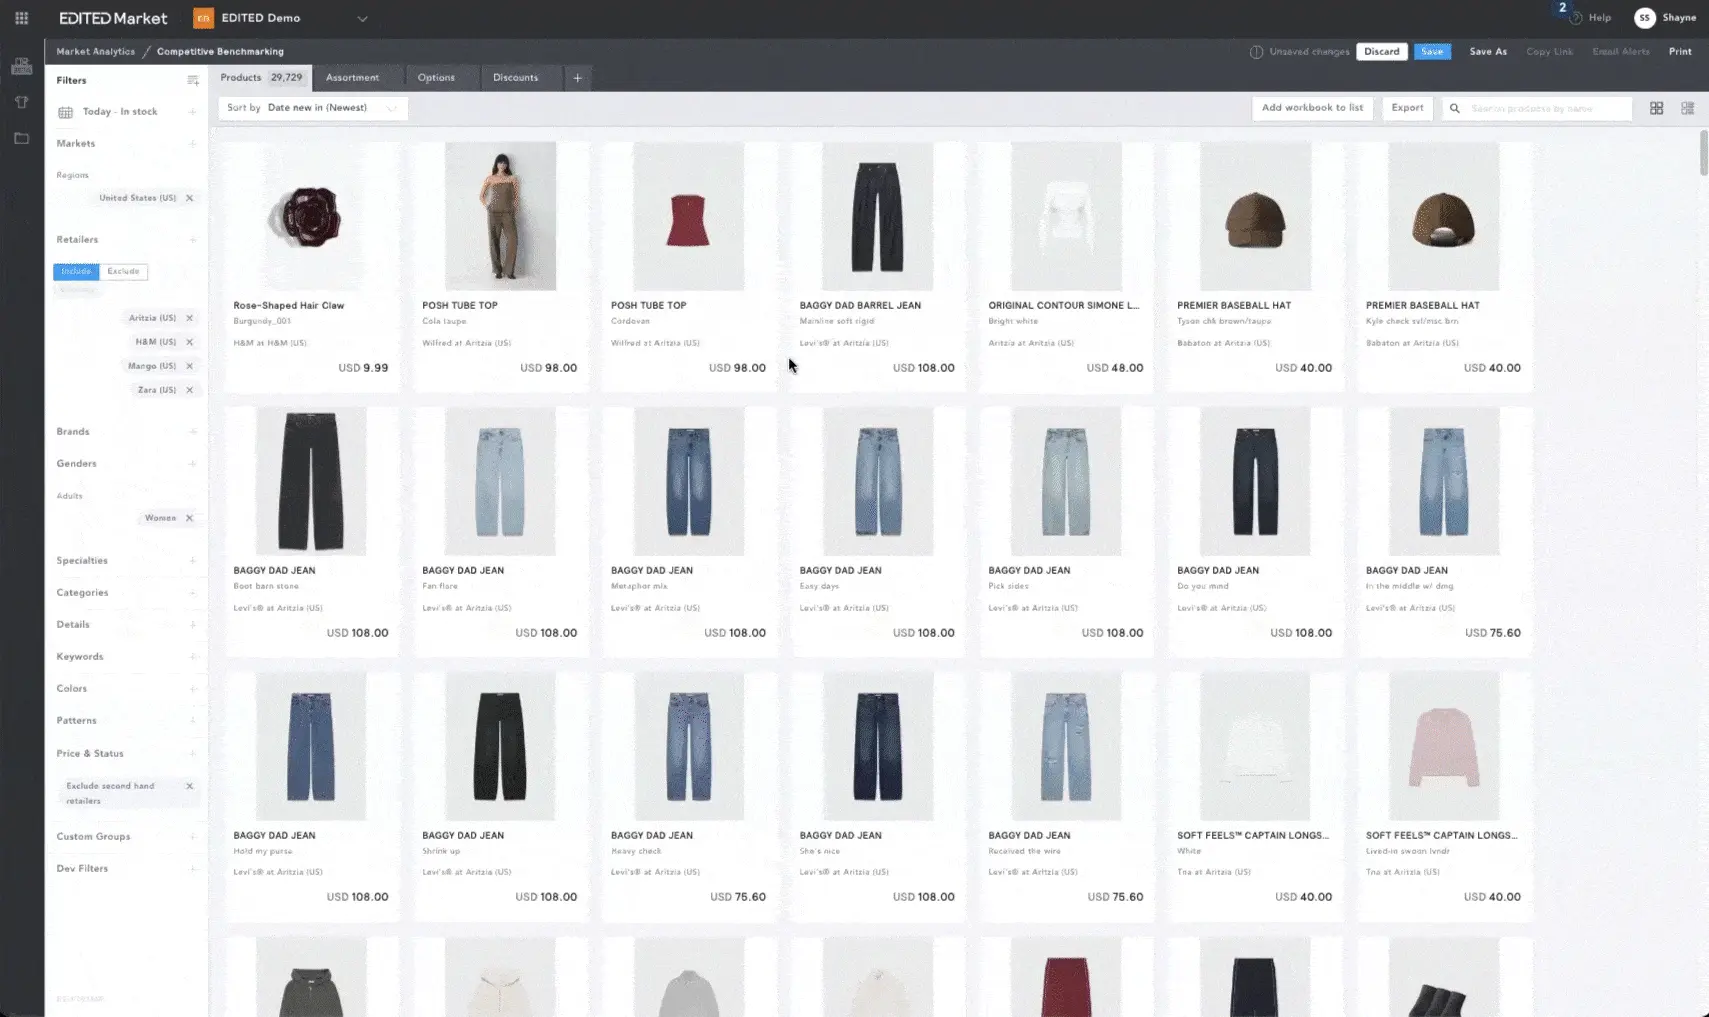Remove the H&M (US) retailer filter
The image size is (1709, 1017).
189,342
